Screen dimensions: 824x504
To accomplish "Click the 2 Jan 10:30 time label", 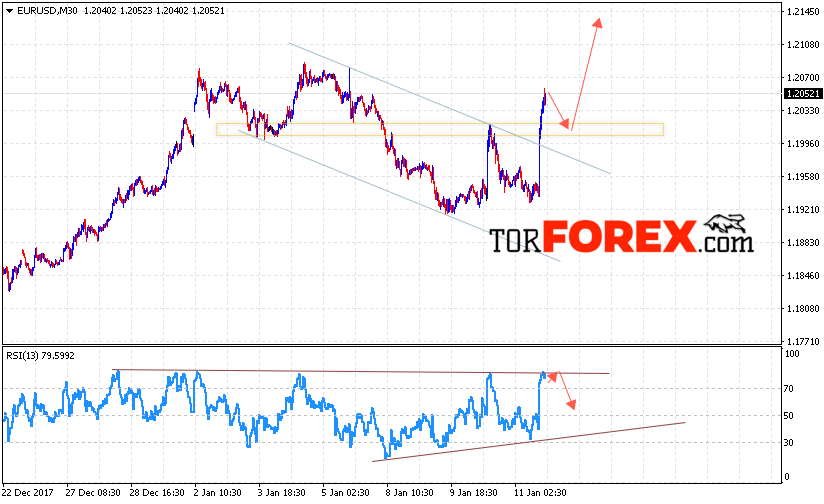I will [x=218, y=493].
